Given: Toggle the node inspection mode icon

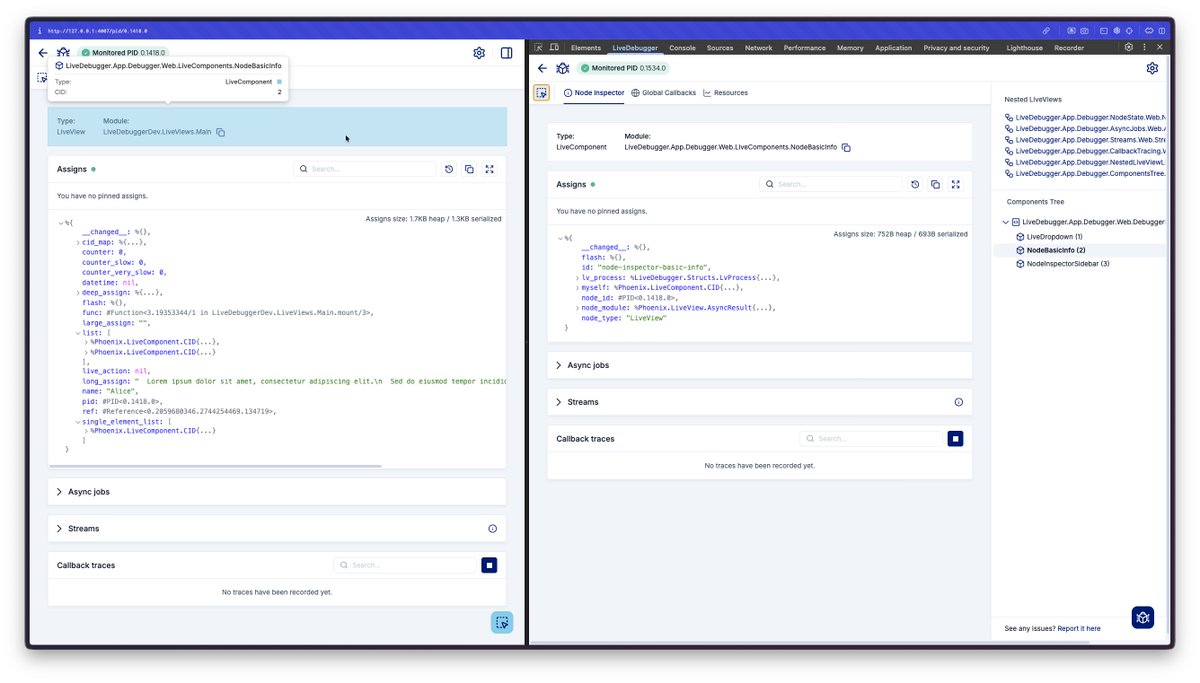Looking at the screenshot, I should [x=541, y=91].
